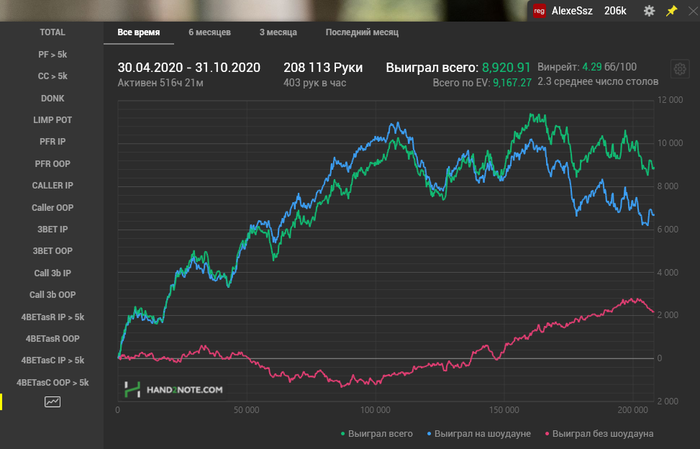The image size is (700, 449).
Task: Select the 'Последний месяц' tab
Action: (x=361, y=32)
